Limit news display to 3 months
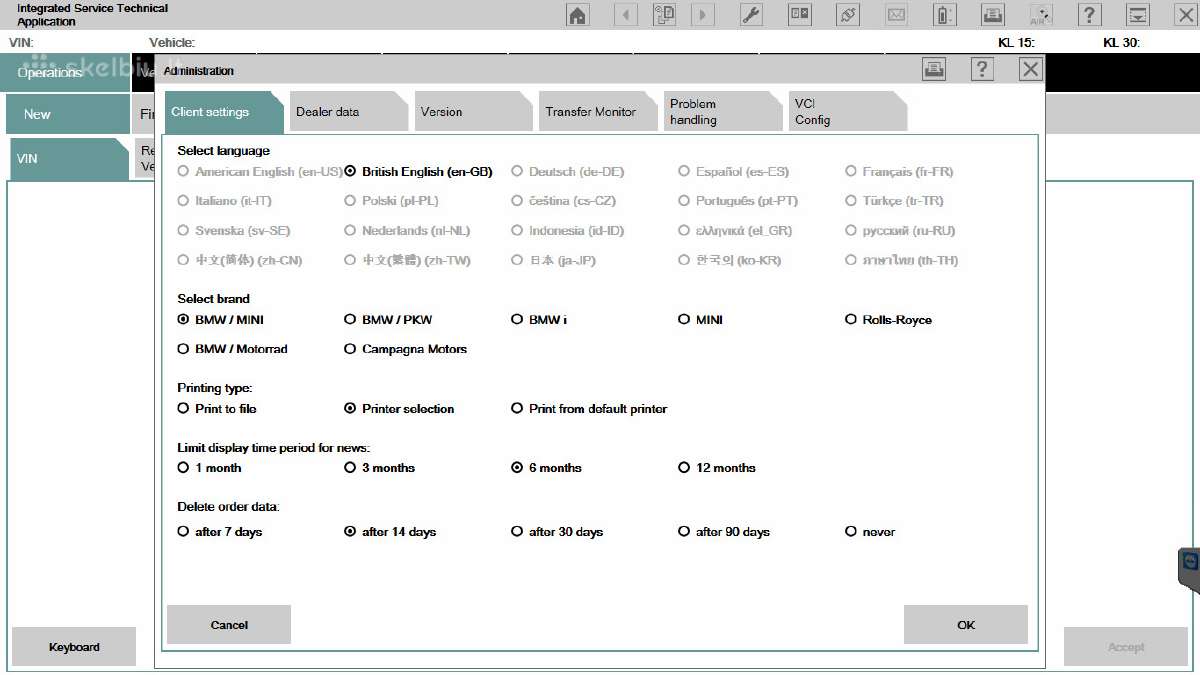Viewport: 1200px width, 675px height. (x=379, y=468)
